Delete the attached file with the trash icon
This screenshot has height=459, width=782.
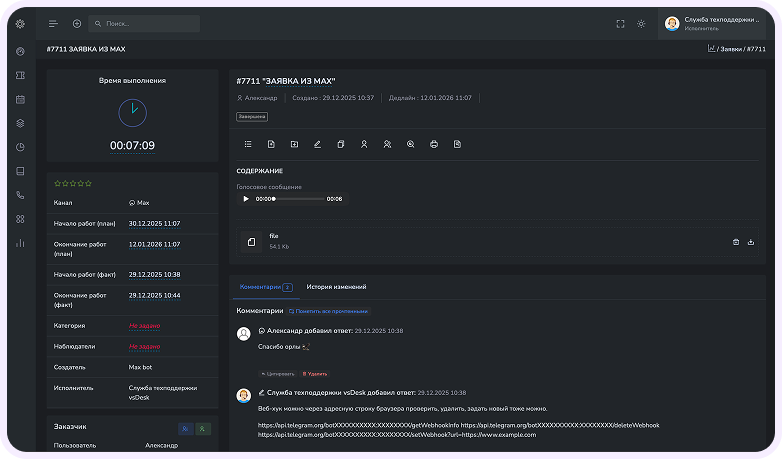pos(736,242)
